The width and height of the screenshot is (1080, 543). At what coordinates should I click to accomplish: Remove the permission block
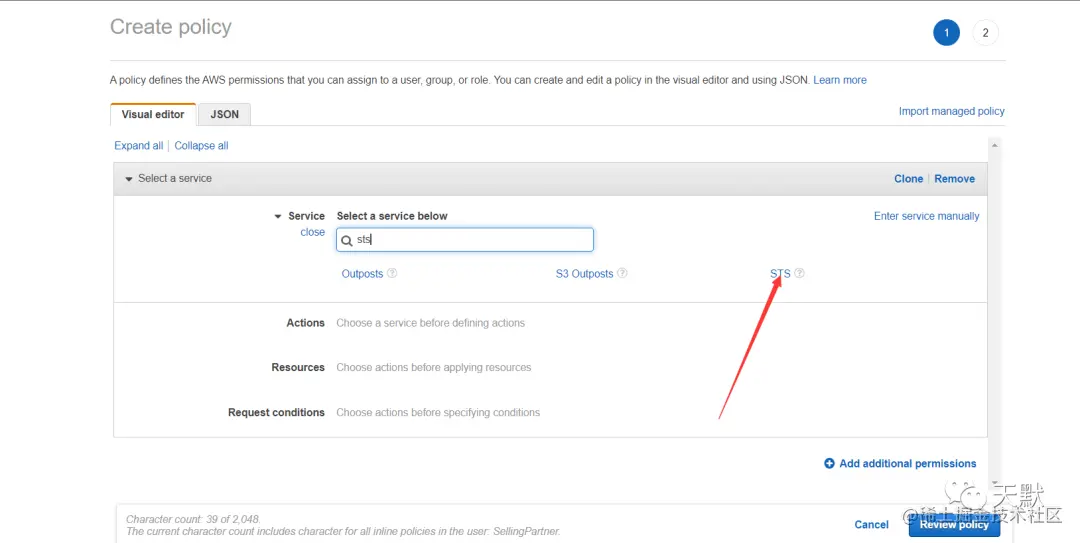pyautogui.click(x=954, y=178)
